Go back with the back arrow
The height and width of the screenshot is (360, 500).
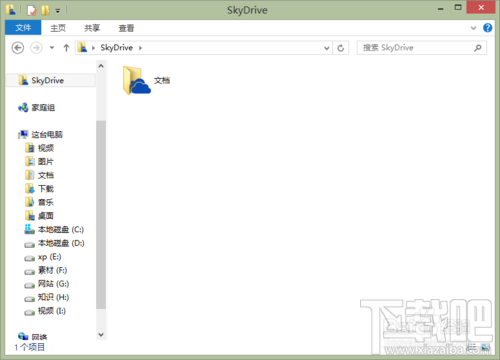[x=18, y=48]
